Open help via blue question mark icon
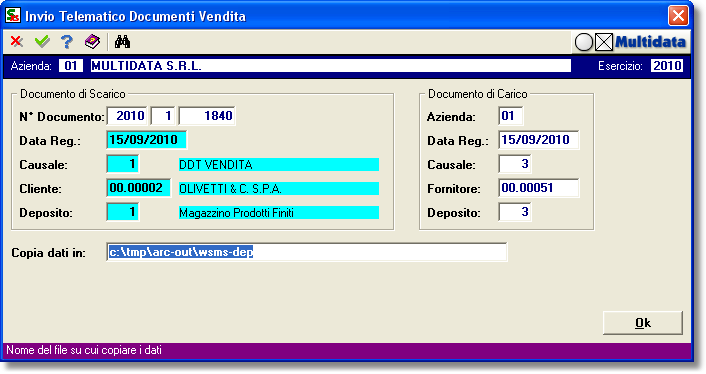706x374 pixels. tap(67, 42)
